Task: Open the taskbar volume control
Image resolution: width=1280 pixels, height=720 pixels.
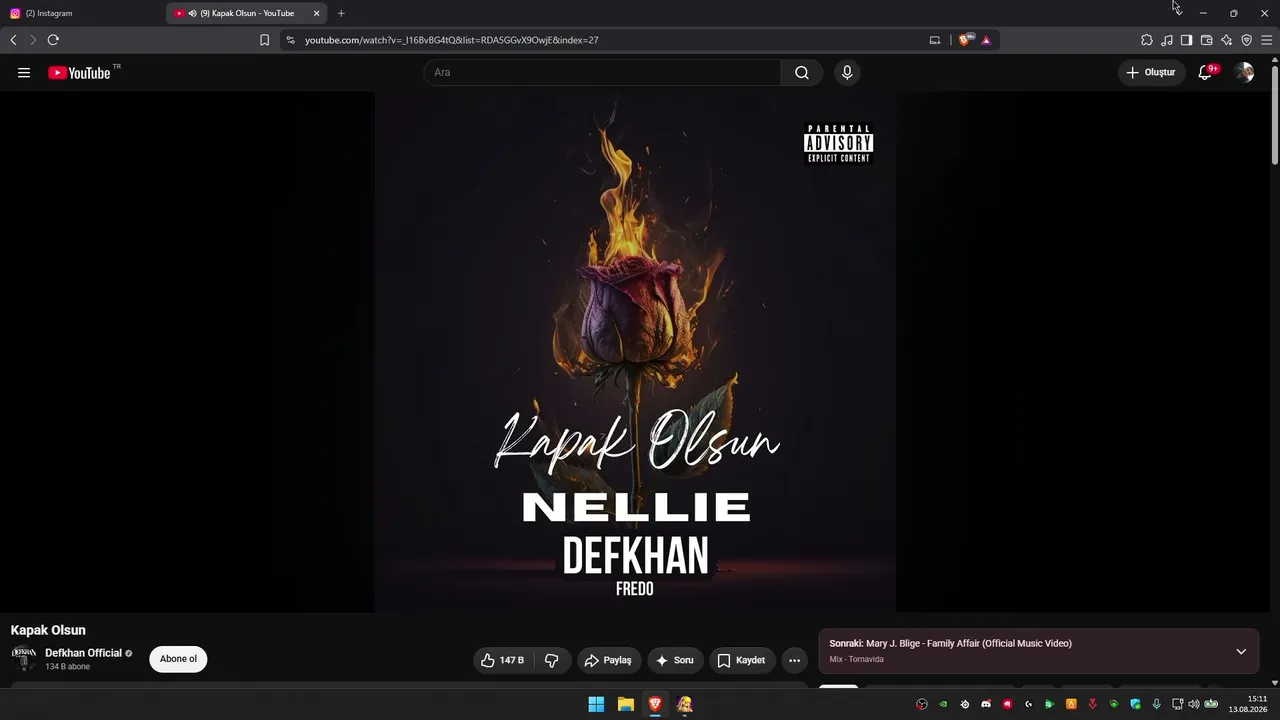Action: point(1194,704)
